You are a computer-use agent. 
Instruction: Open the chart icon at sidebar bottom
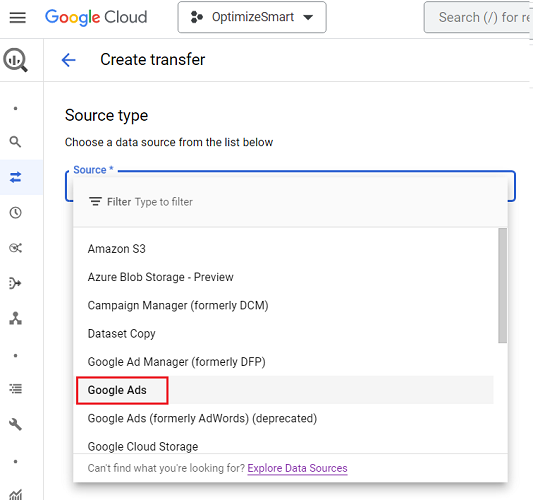[x=15, y=494]
